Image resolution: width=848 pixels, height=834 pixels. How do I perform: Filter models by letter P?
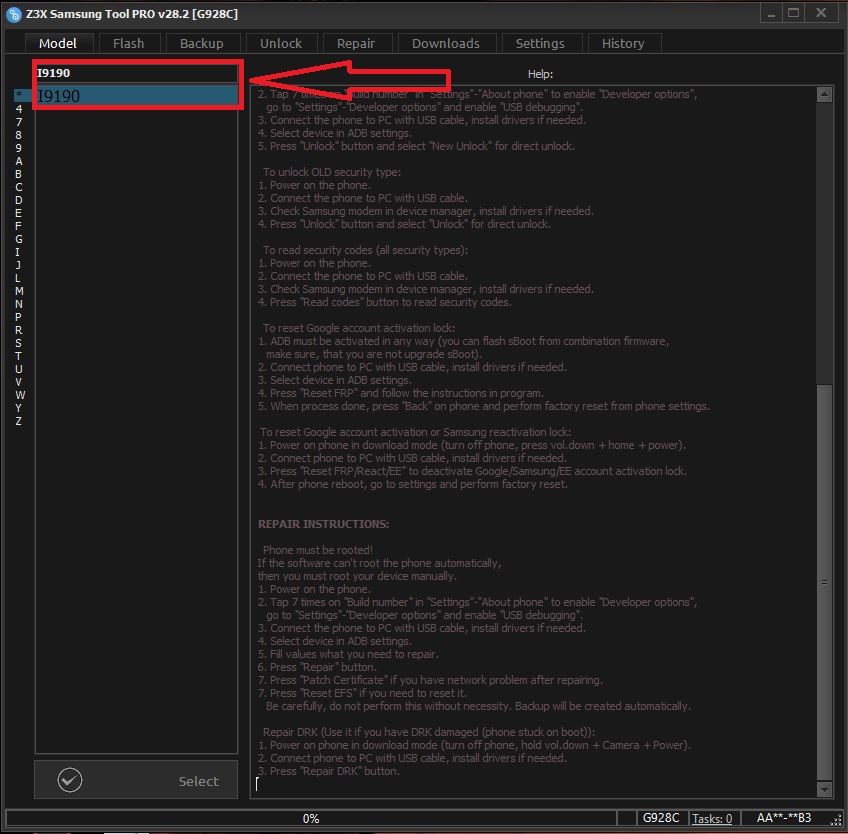pos(18,317)
